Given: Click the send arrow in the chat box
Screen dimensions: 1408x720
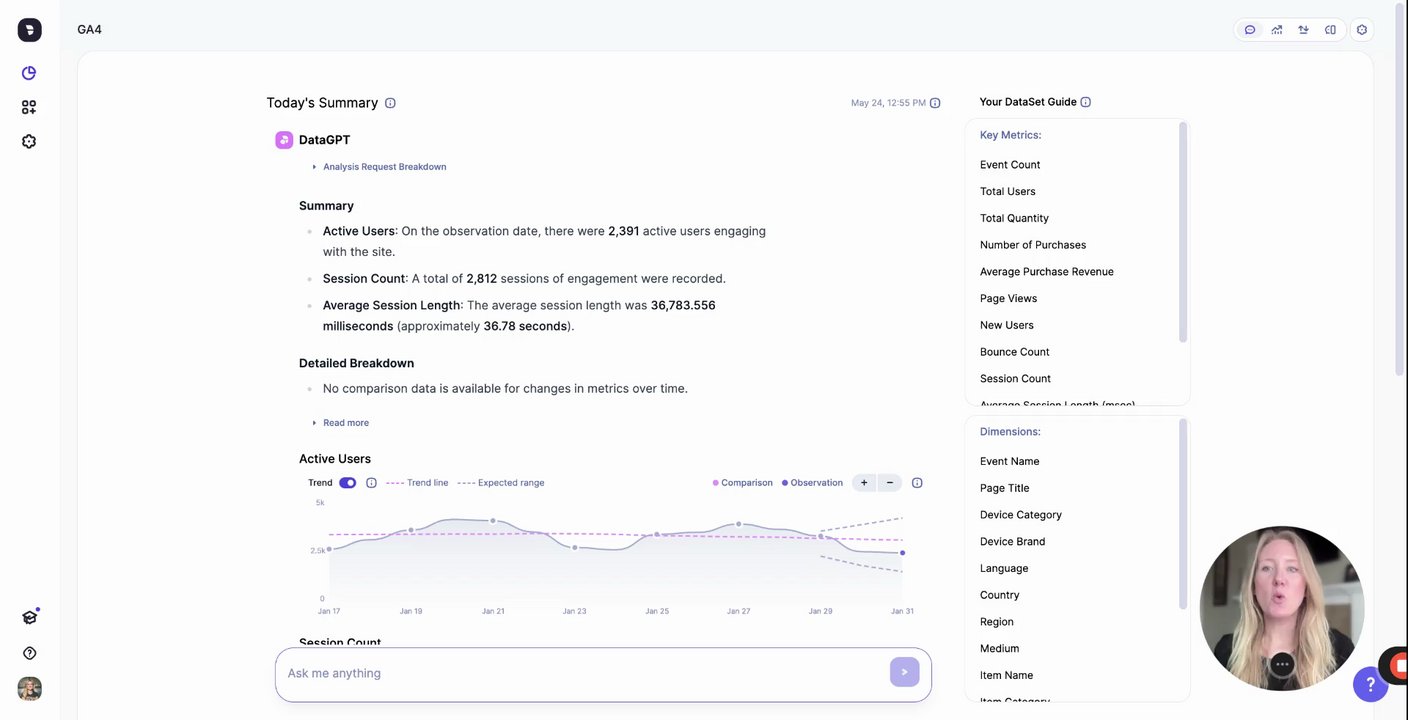Looking at the screenshot, I should point(904,672).
